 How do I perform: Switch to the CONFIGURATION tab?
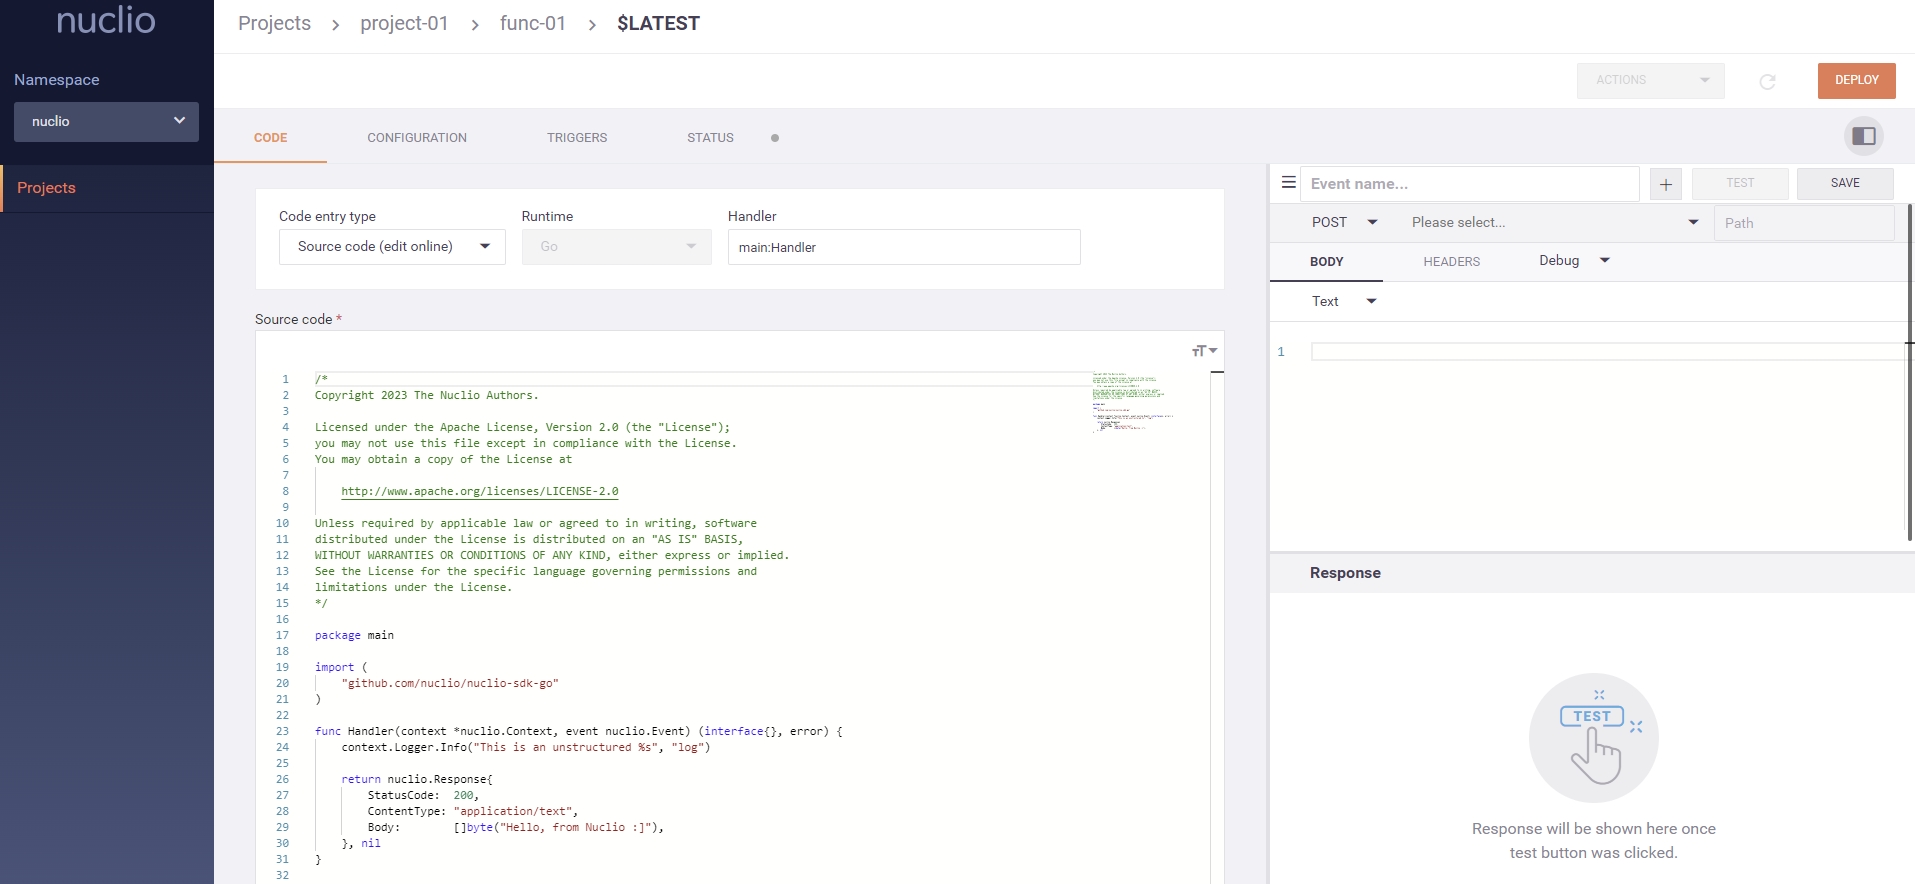[x=416, y=138]
